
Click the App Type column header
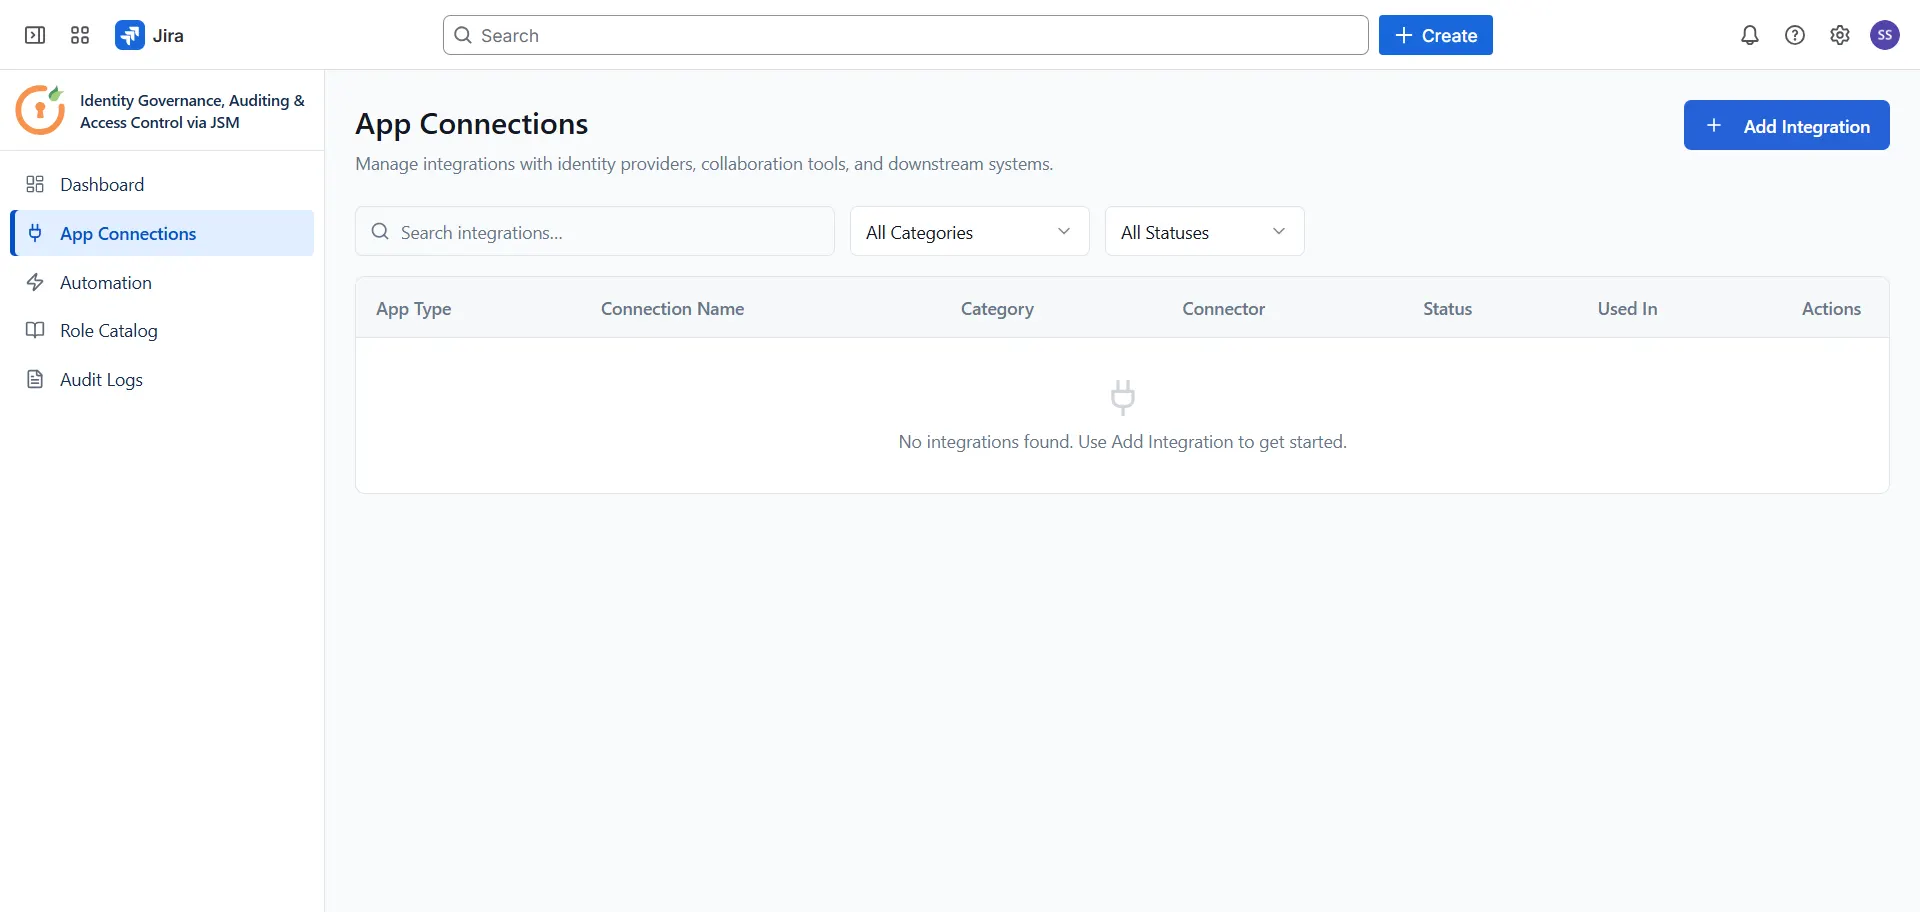click(x=414, y=309)
